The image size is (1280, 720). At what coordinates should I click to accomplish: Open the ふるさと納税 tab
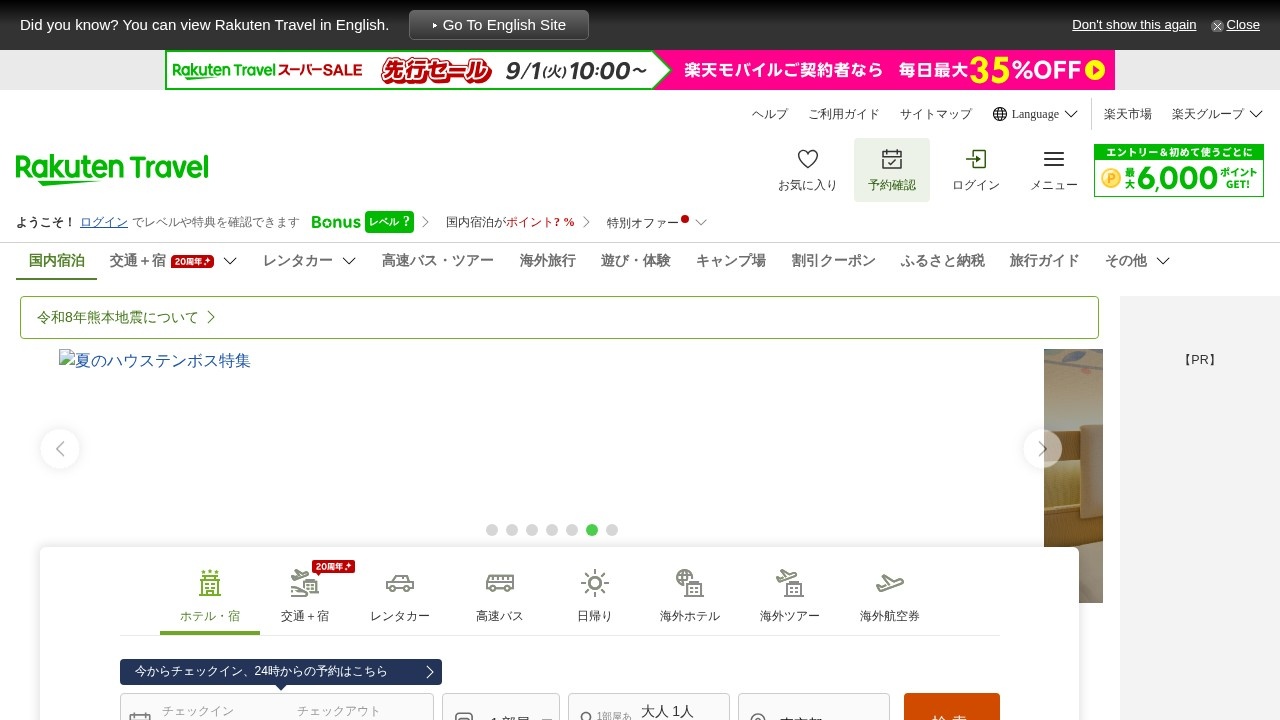pos(943,261)
